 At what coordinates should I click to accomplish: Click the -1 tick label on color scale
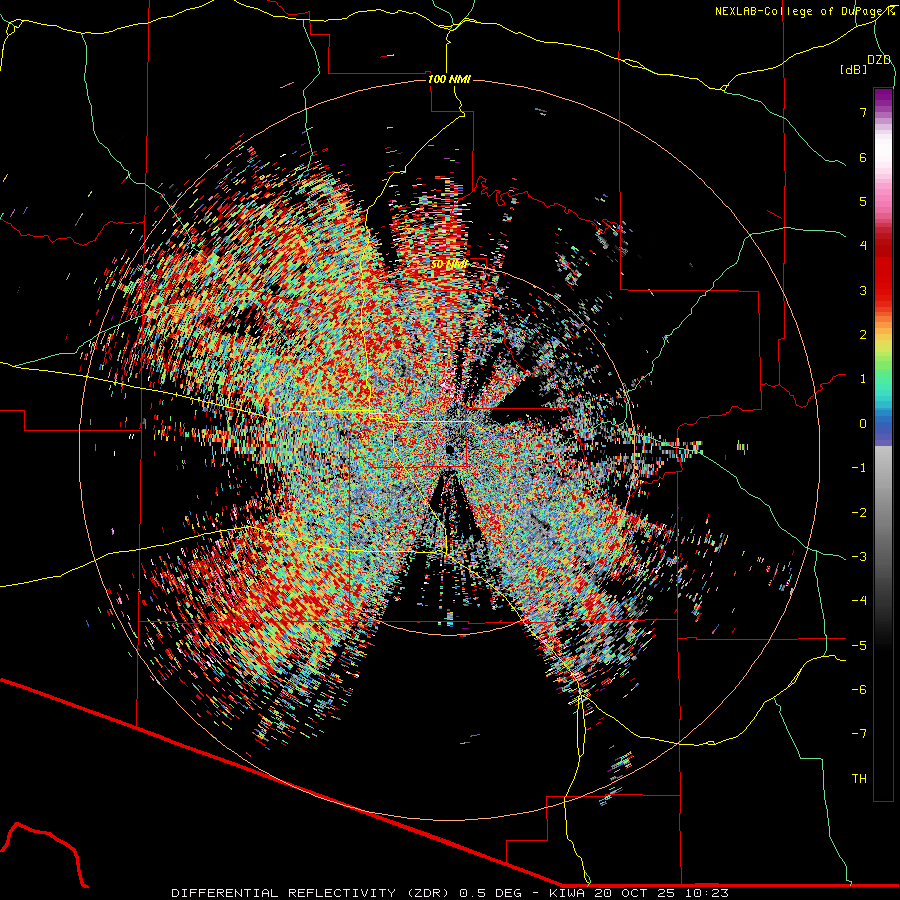859,468
